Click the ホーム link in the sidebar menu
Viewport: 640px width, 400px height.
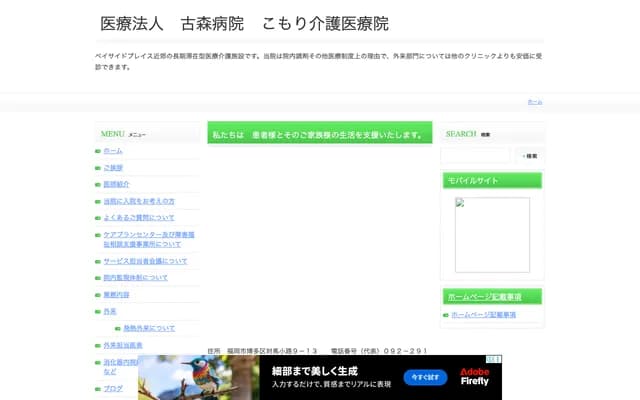113,150
